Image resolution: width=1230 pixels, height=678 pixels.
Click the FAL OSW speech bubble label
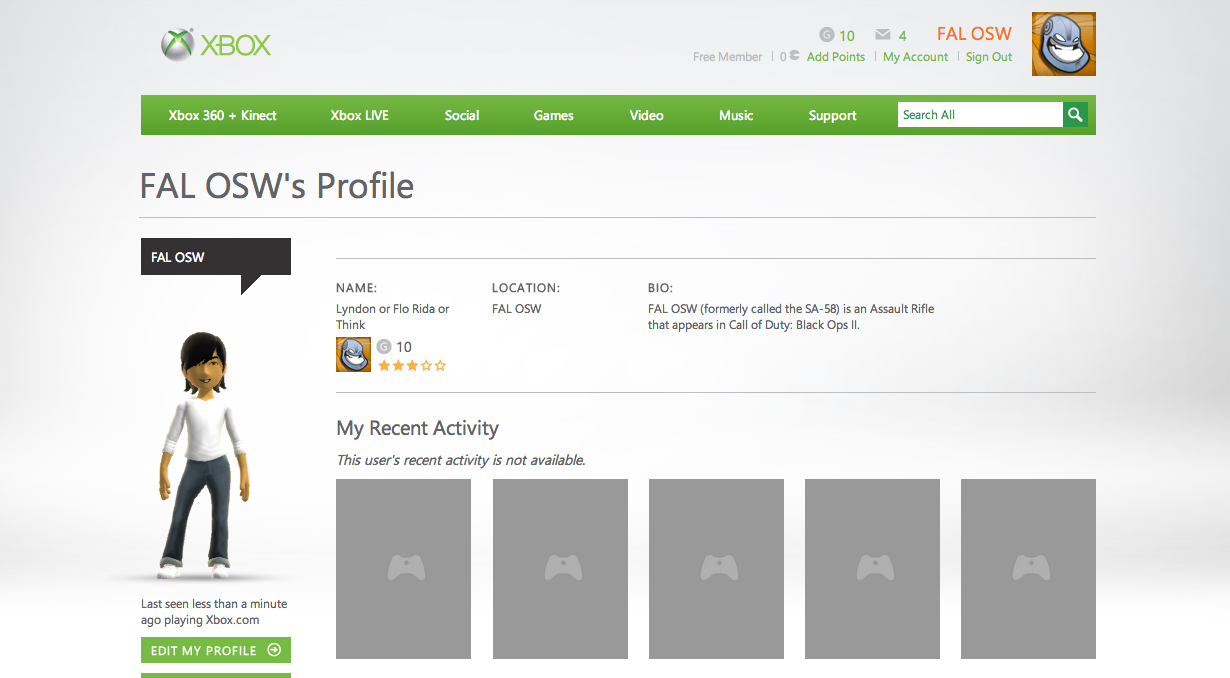216,257
